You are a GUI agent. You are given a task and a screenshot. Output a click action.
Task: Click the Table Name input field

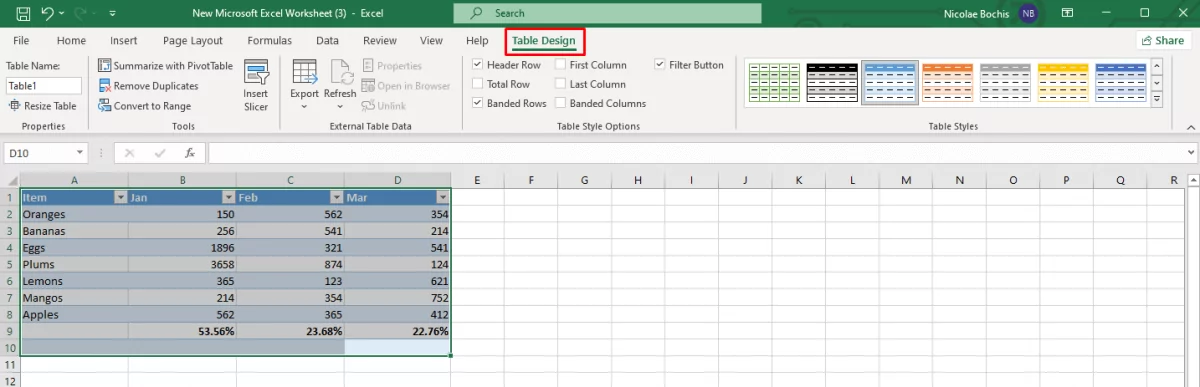(43, 85)
